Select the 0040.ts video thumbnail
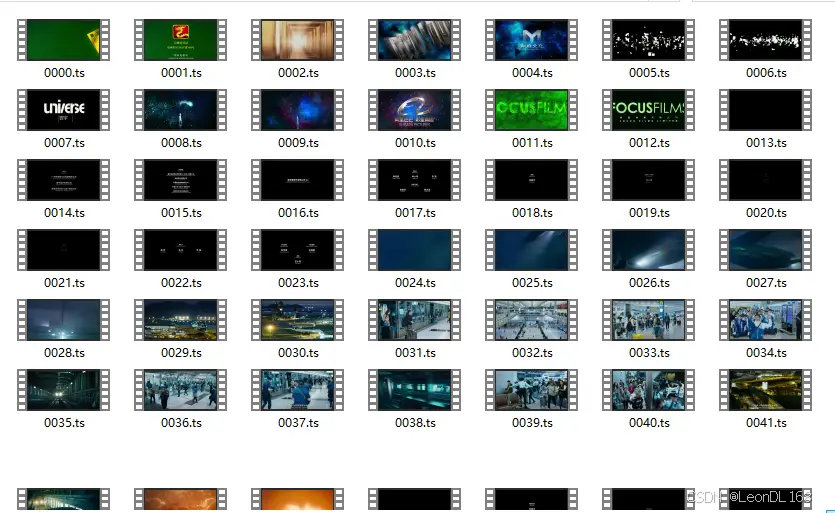Viewport: 835px width, 513px height. 649,390
